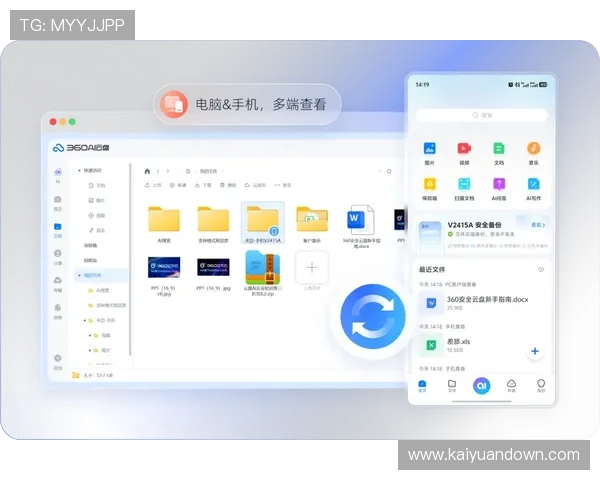Image resolution: width=600 pixels, height=480 pixels.
Task: Tap the center AI button in phone tab bar
Action: [x=482, y=386]
